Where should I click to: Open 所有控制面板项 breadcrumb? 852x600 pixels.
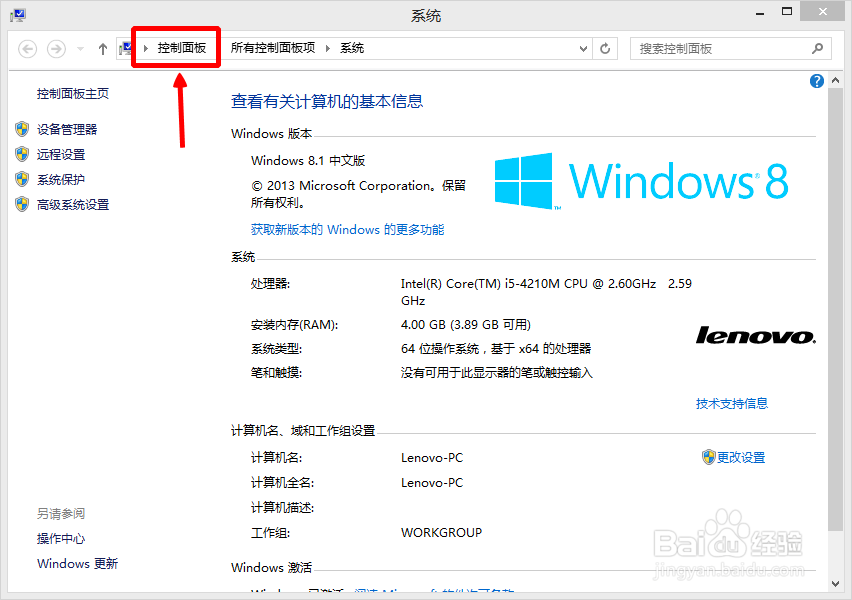273,48
